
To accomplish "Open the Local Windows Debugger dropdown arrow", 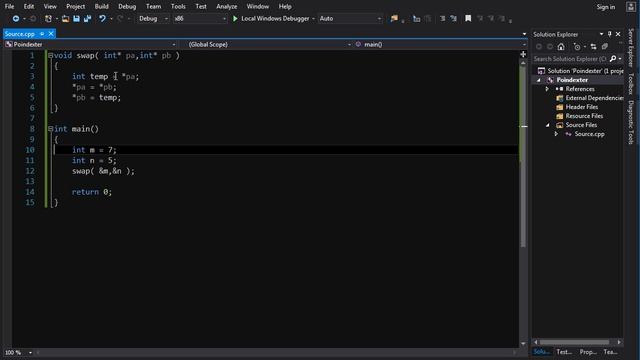I will [313, 19].
